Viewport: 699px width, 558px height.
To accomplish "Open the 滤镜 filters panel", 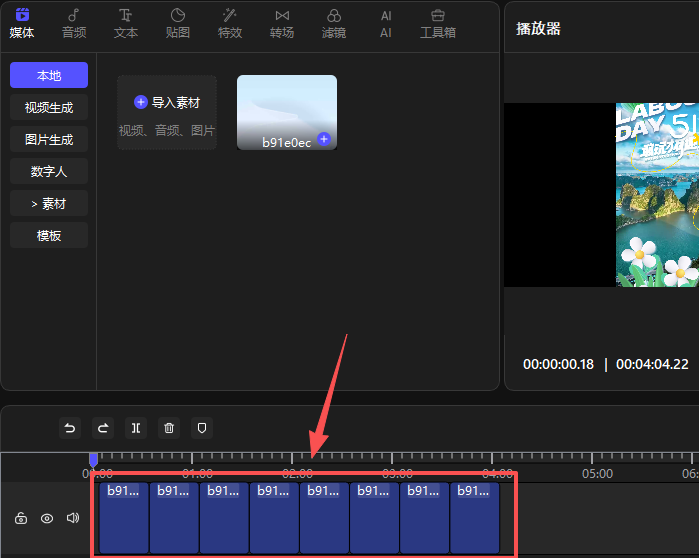I will tap(334, 24).
